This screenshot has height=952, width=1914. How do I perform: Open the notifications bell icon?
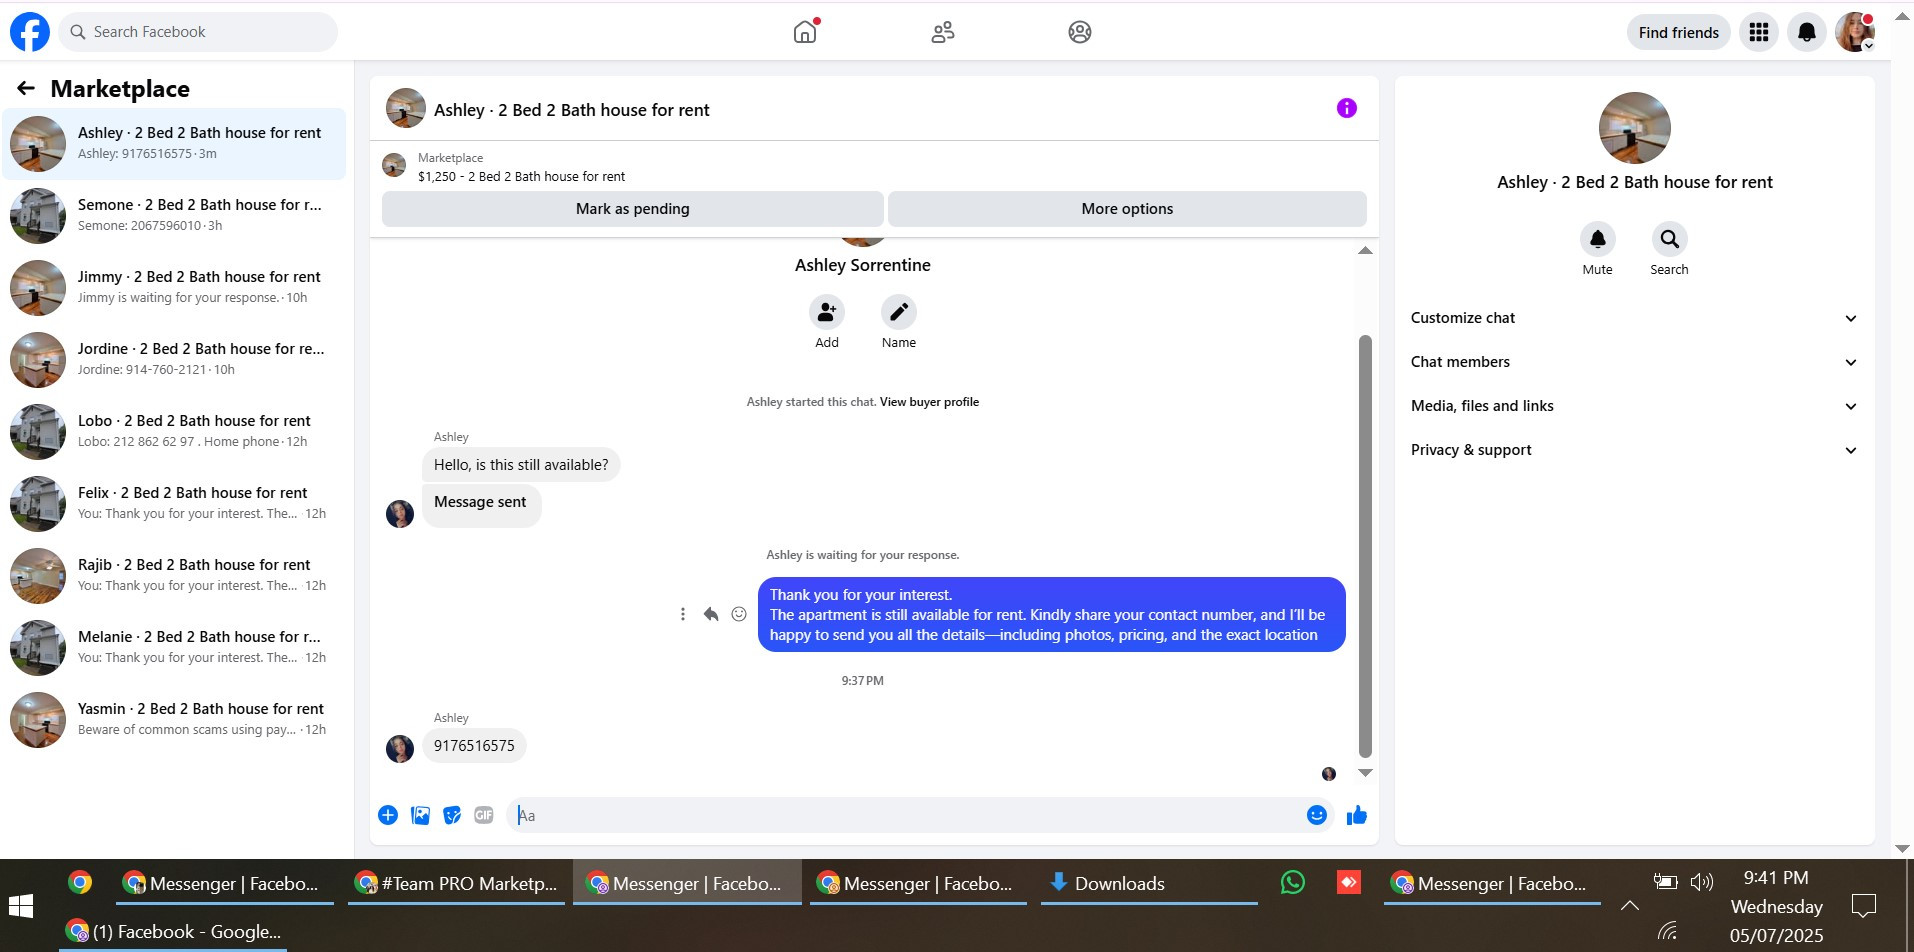(1807, 32)
